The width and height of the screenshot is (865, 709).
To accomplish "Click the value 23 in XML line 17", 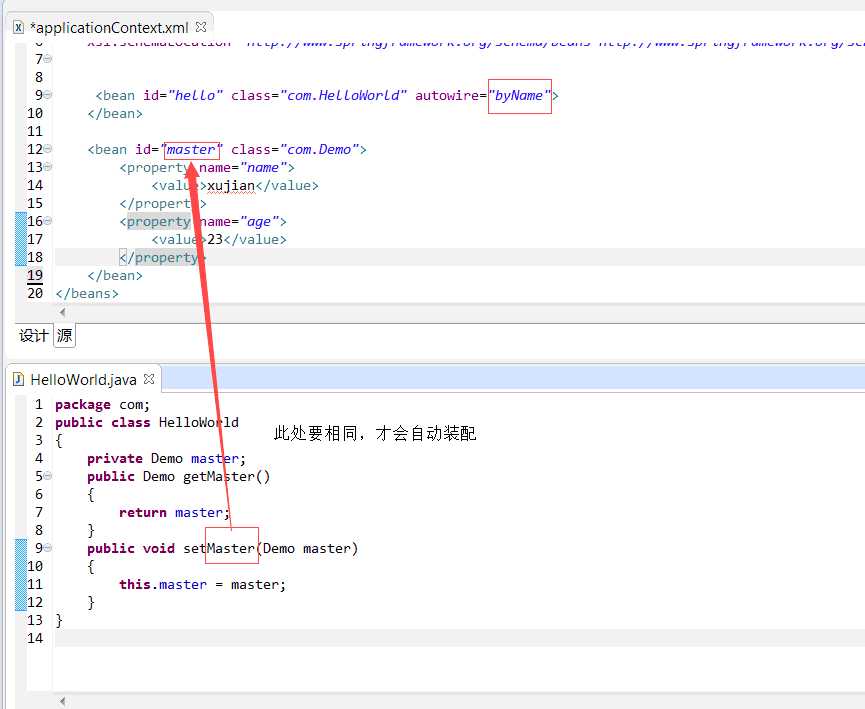I will point(215,239).
